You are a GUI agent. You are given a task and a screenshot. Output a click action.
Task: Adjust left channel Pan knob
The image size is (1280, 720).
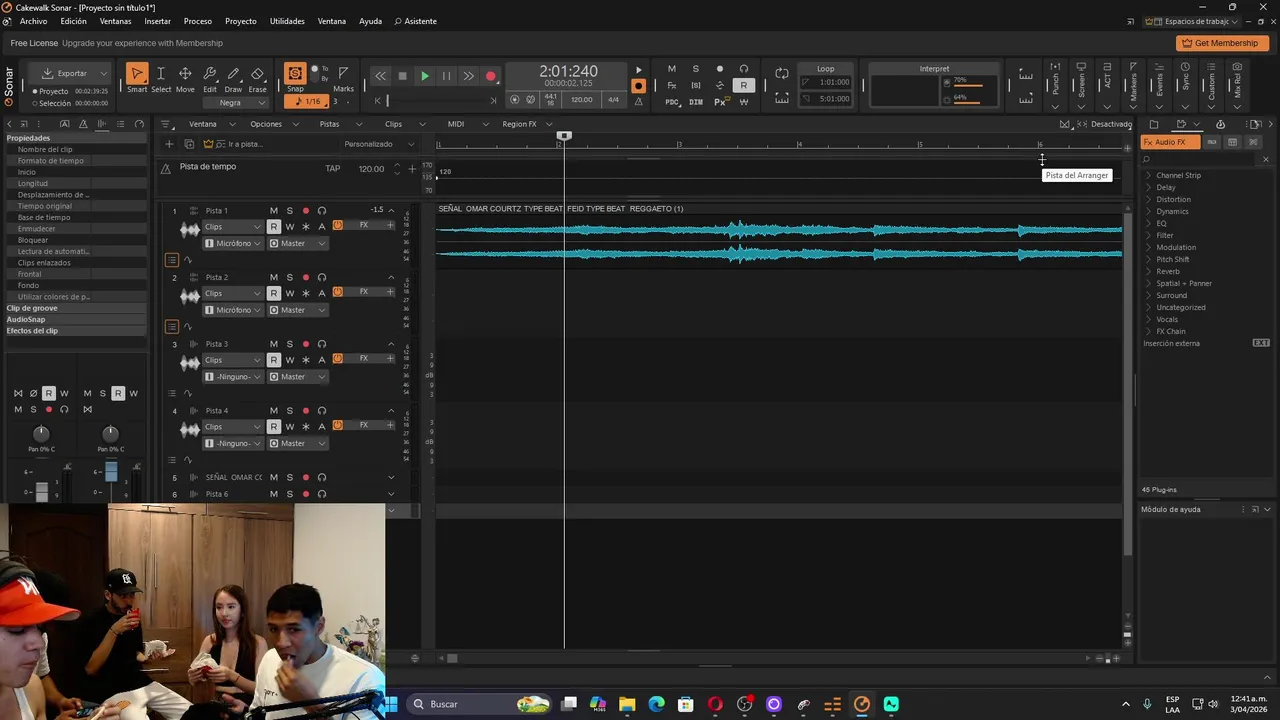pos(41,433)
